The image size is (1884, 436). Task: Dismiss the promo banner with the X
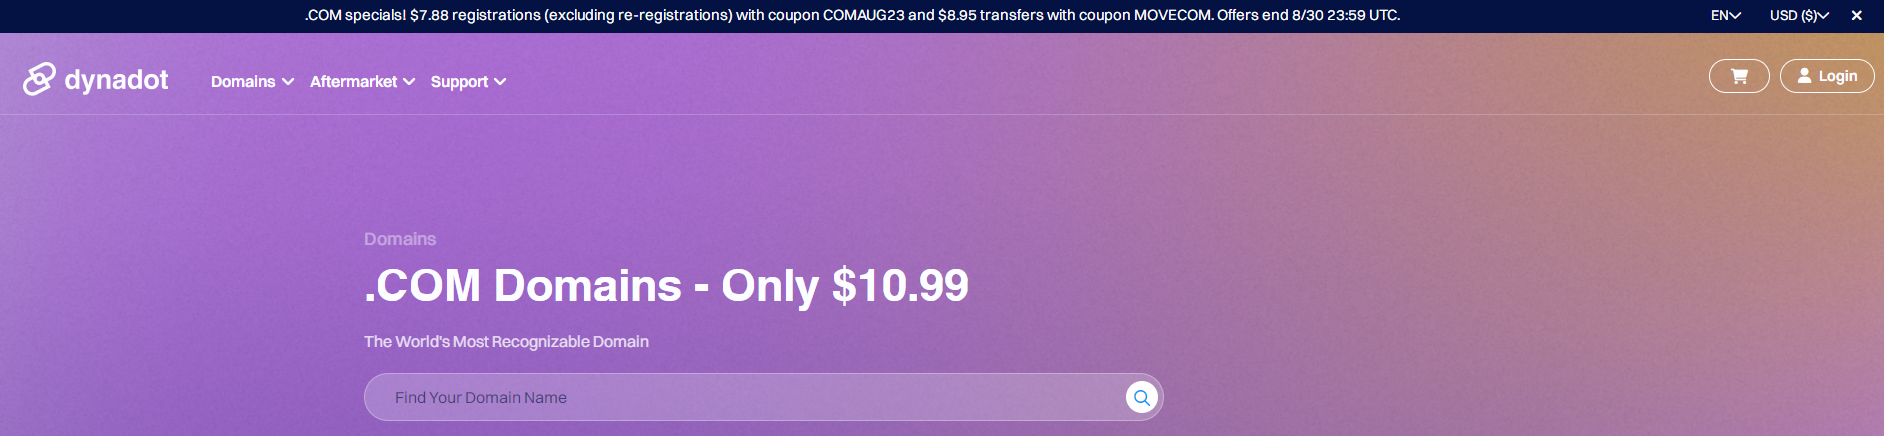(1856, 16)
